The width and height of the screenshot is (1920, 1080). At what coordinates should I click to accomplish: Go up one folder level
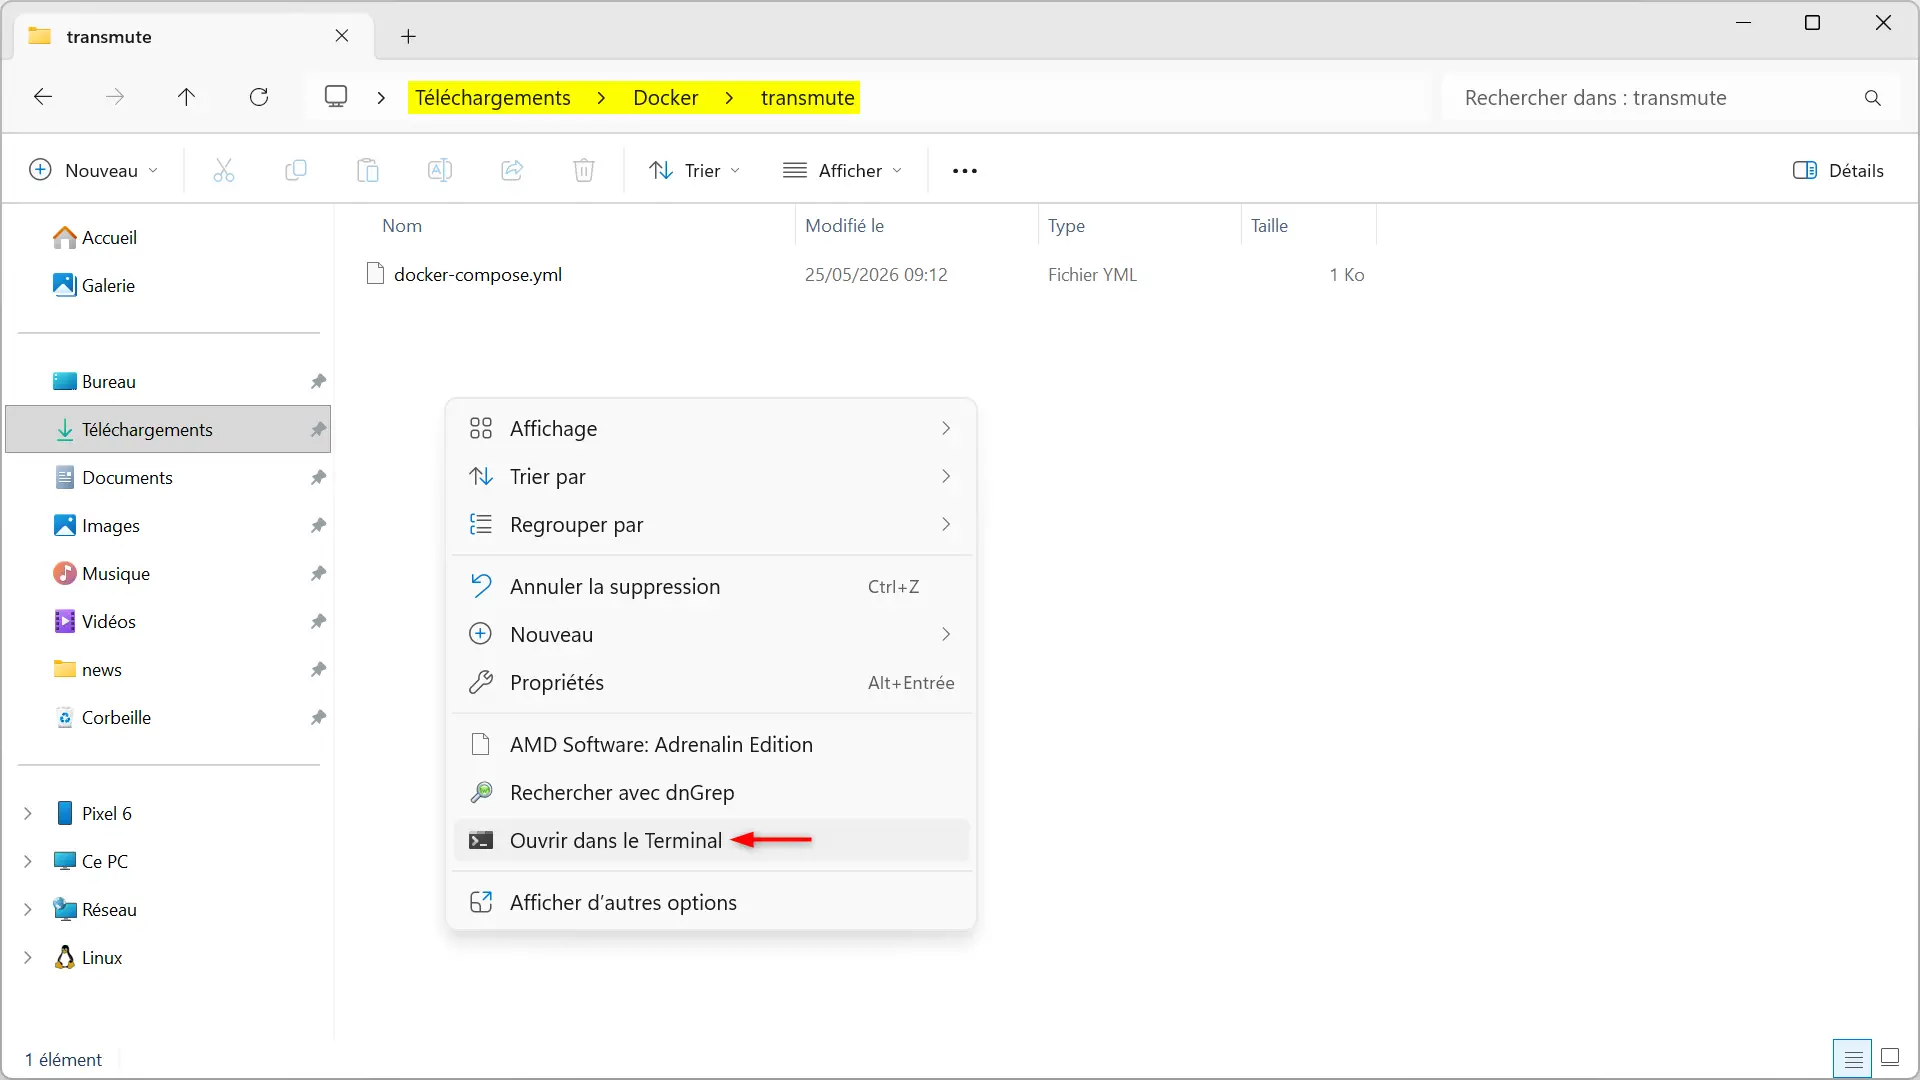coord(186,97)
